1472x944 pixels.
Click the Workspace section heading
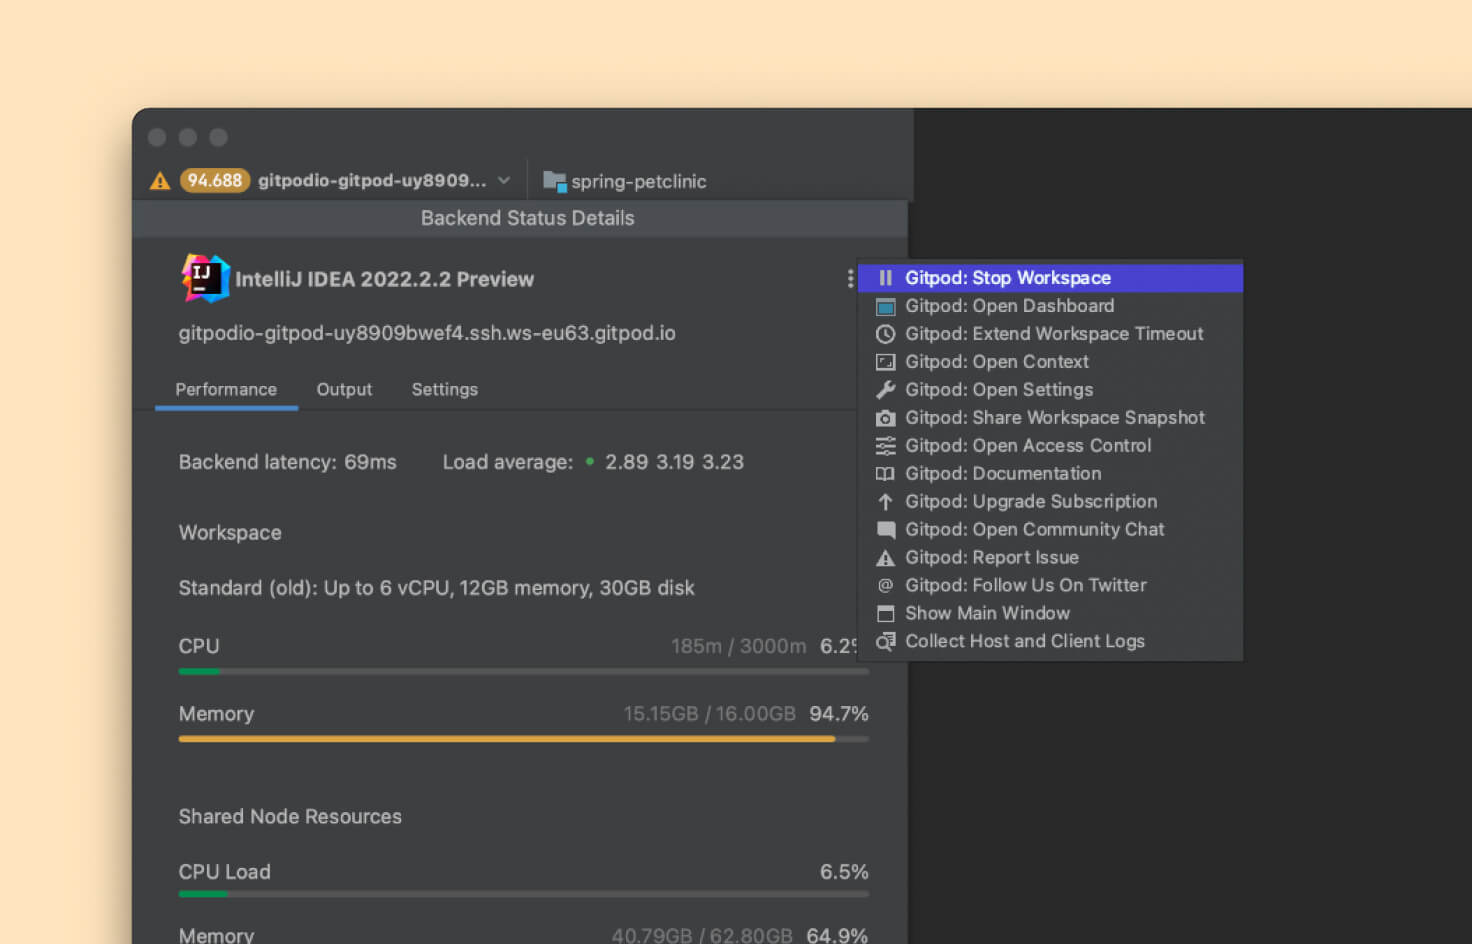(230, 533)
